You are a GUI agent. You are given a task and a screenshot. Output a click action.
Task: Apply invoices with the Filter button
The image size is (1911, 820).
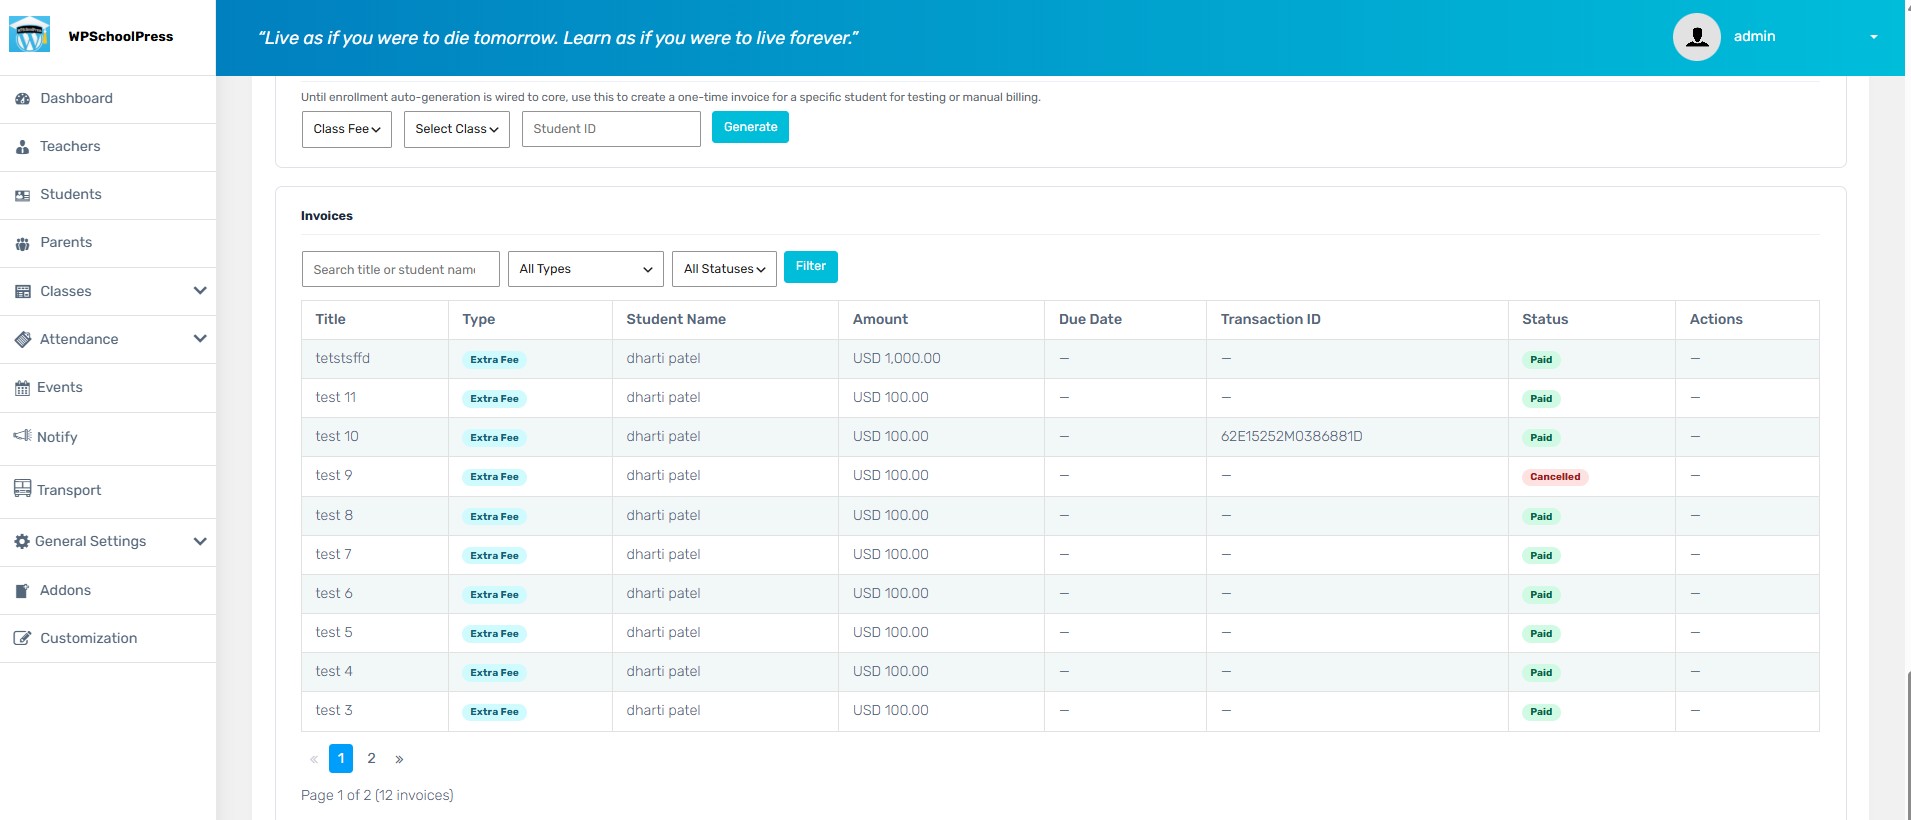point(811,267)
